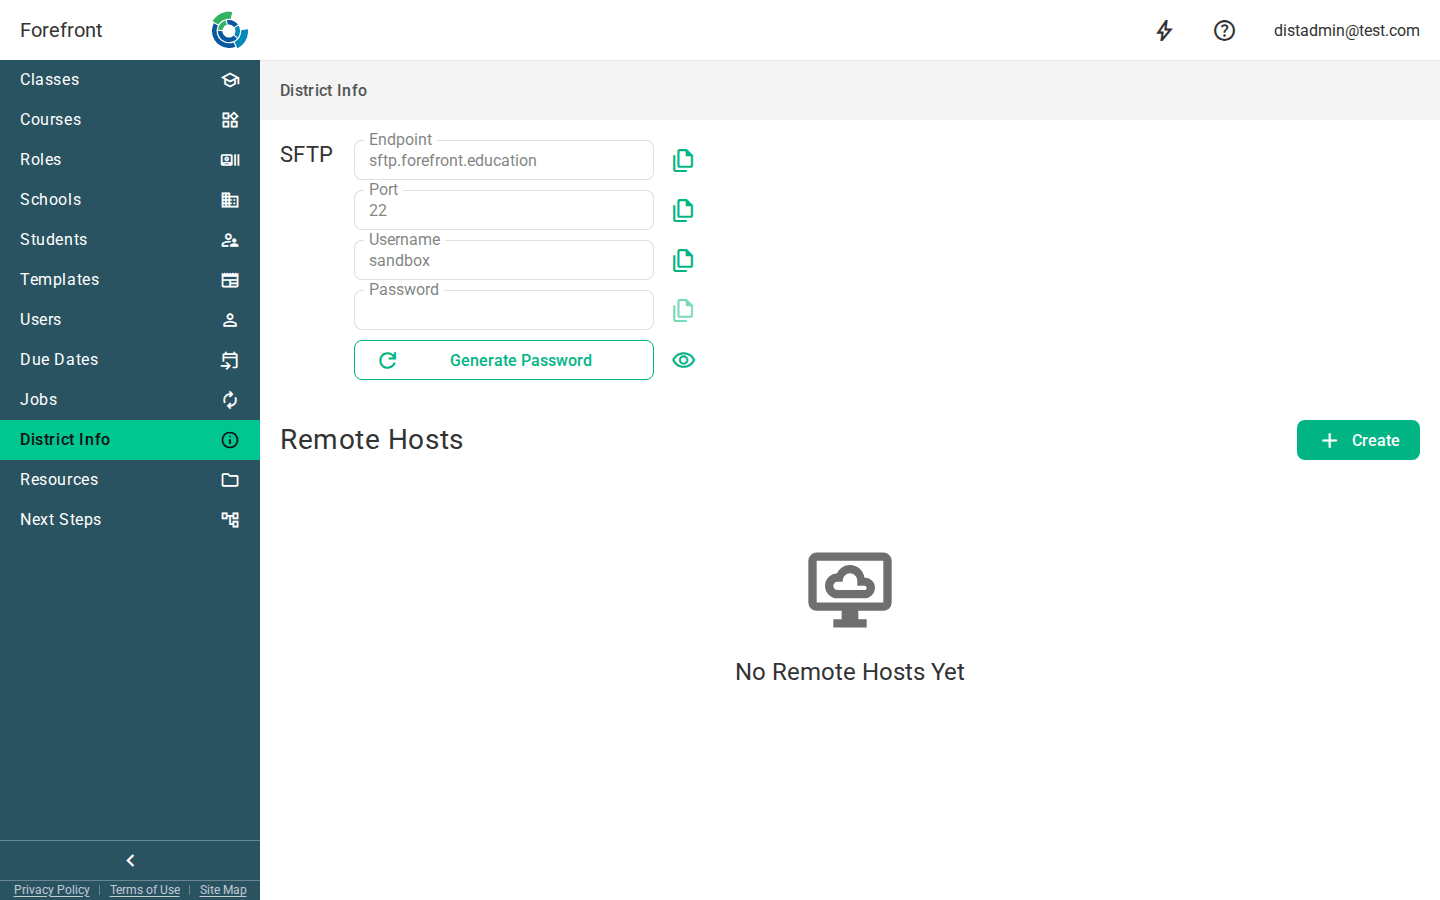
Task: Click into the Port field
Action: [x=504, y=210]
